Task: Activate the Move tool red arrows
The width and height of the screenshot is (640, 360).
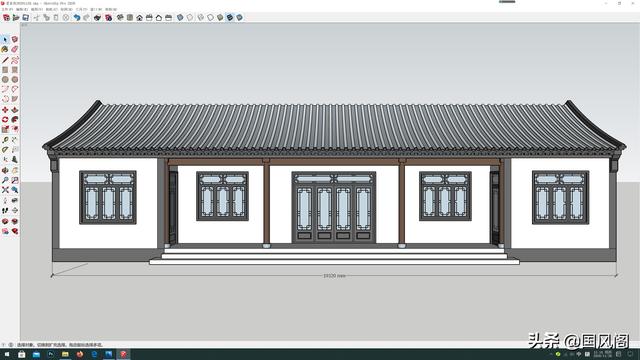Action: point(5,110)
